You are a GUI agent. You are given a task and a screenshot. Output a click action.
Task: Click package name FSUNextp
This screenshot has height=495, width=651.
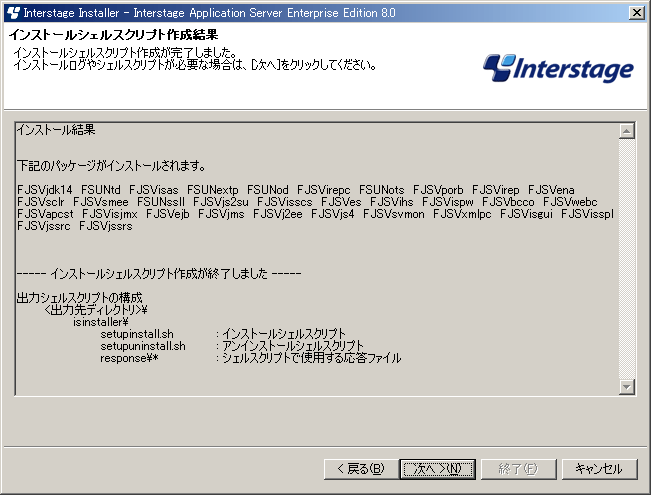click(x=213, y=190)
